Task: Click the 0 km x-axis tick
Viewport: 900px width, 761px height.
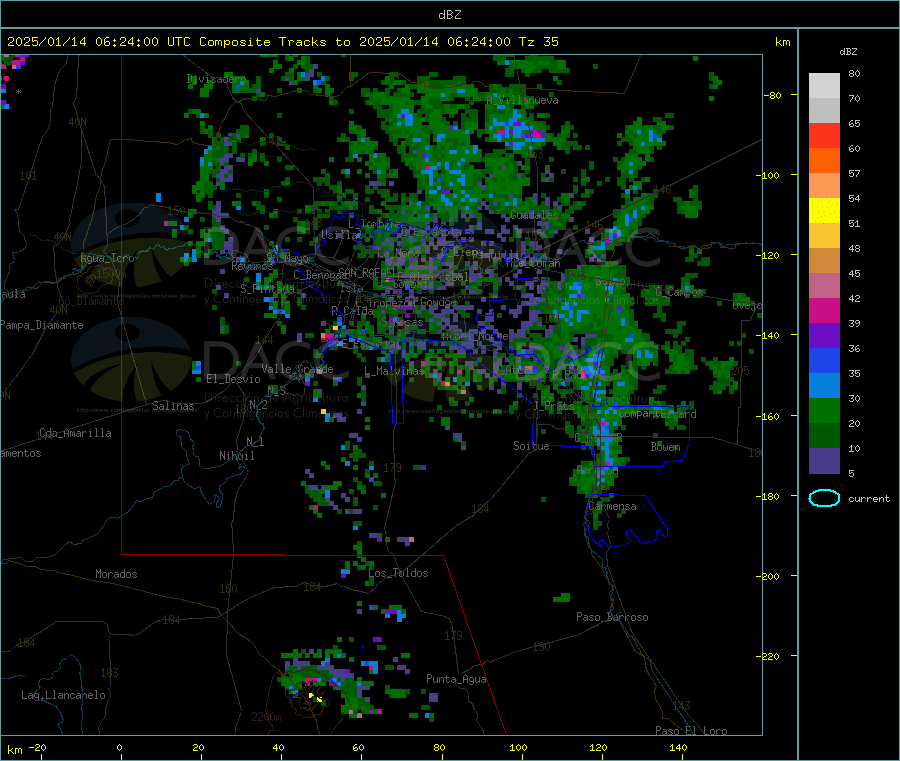Action: click(119, 748)
